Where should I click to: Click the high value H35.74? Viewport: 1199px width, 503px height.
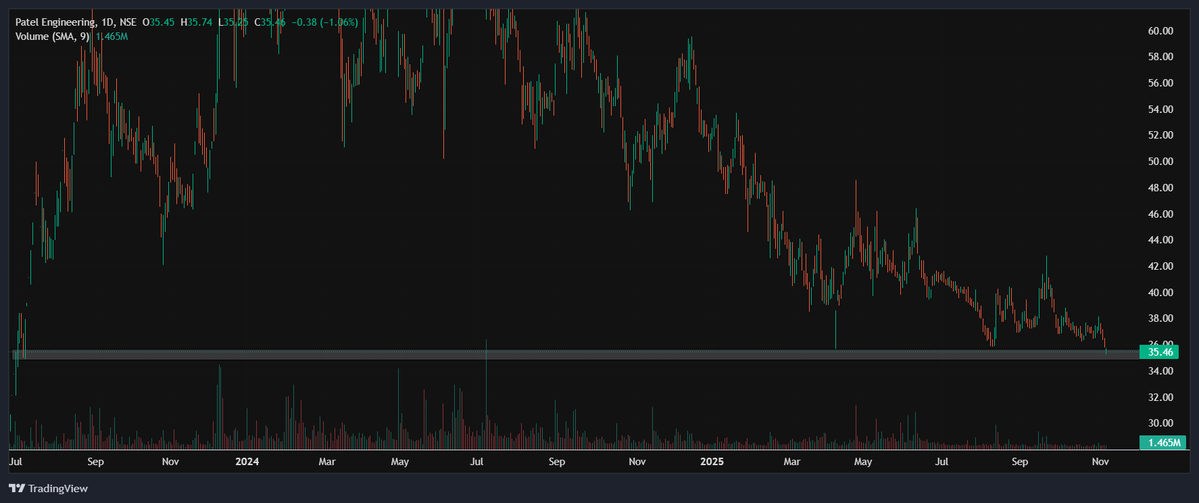tap(195, 23)
